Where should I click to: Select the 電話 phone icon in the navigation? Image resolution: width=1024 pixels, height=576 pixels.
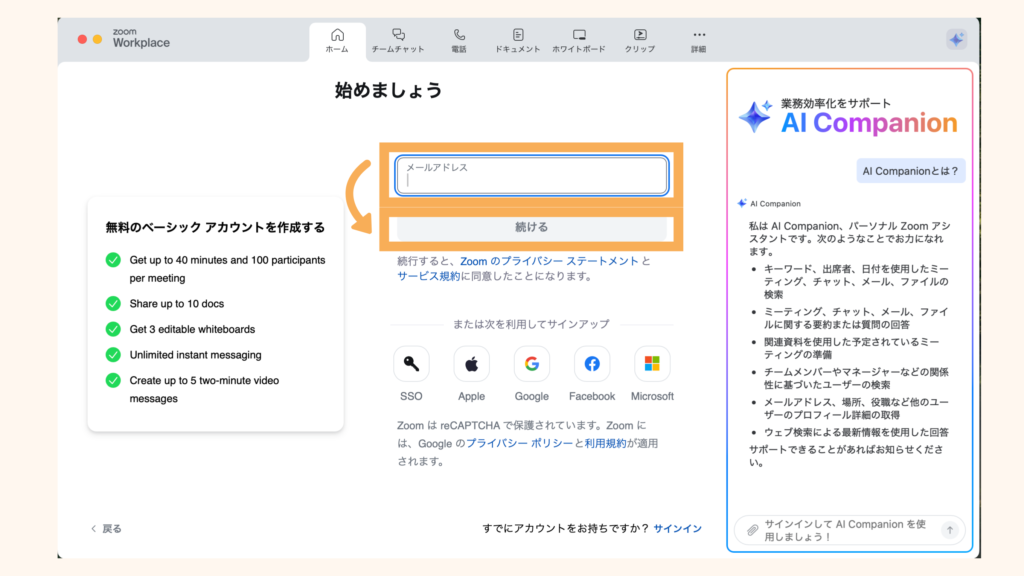(x=458, y=38)
